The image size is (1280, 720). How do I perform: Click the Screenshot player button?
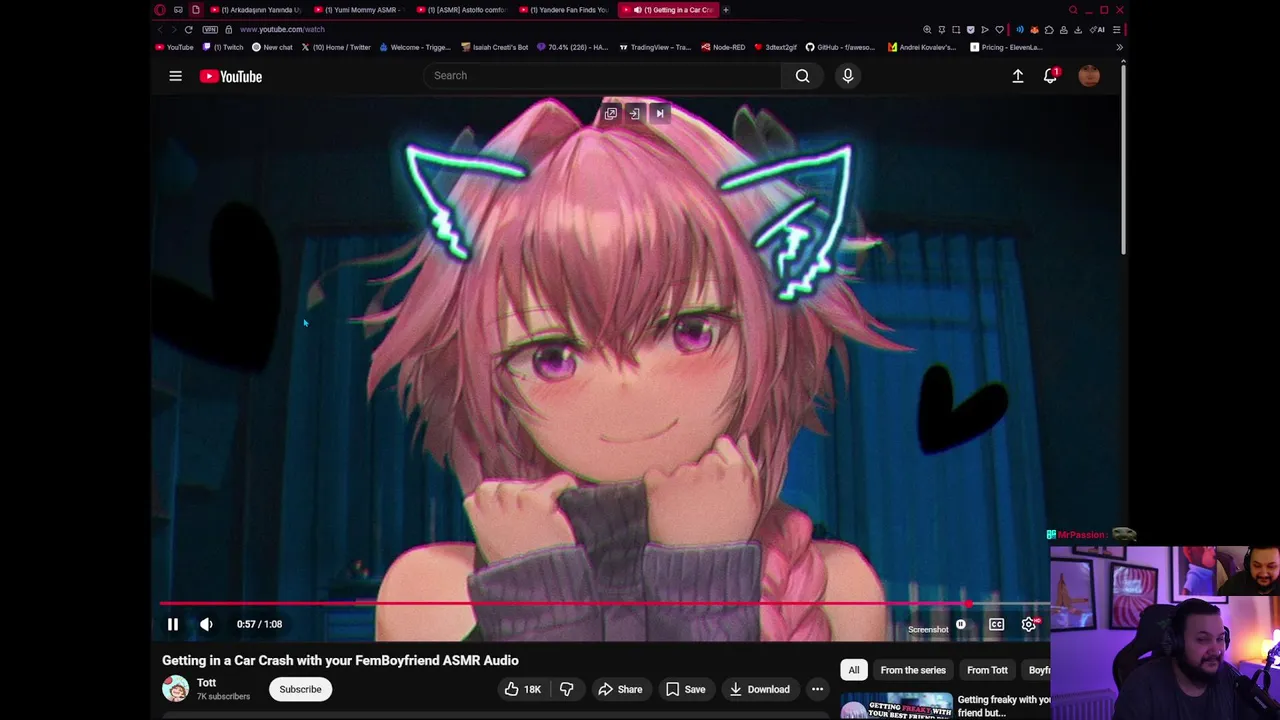point(928,629)
